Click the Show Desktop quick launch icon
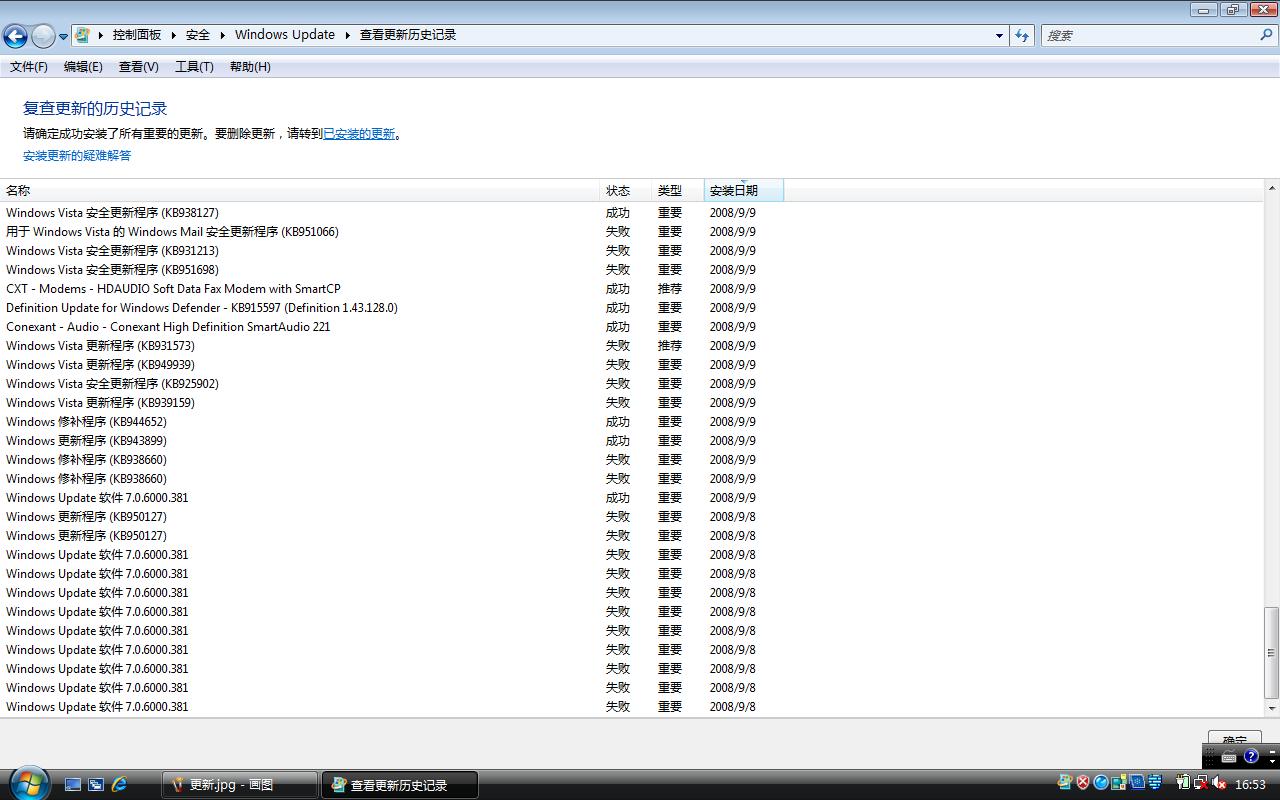This screenshot has height=800, width=1280. point(73,785)
